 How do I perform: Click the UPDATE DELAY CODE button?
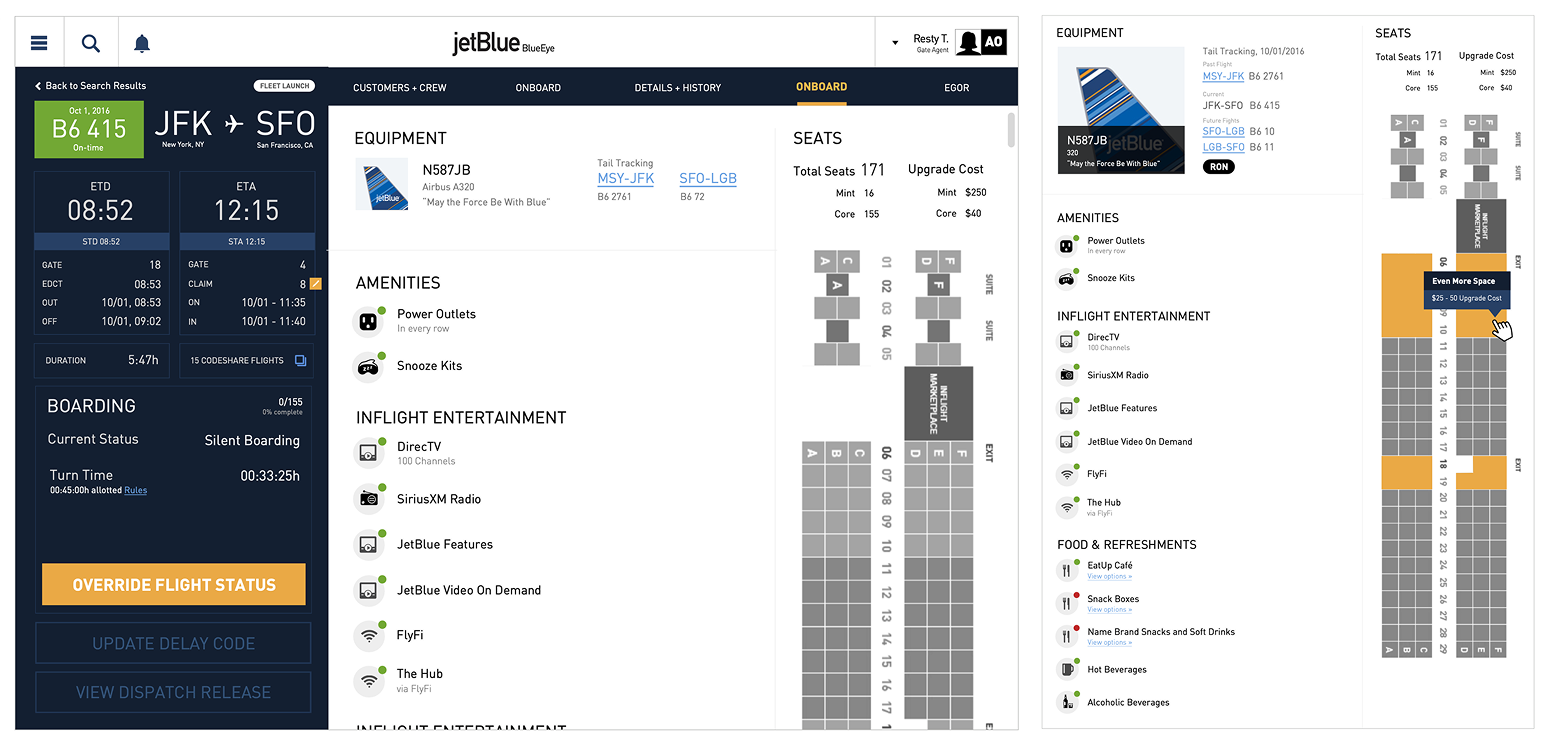coord(173,643)
